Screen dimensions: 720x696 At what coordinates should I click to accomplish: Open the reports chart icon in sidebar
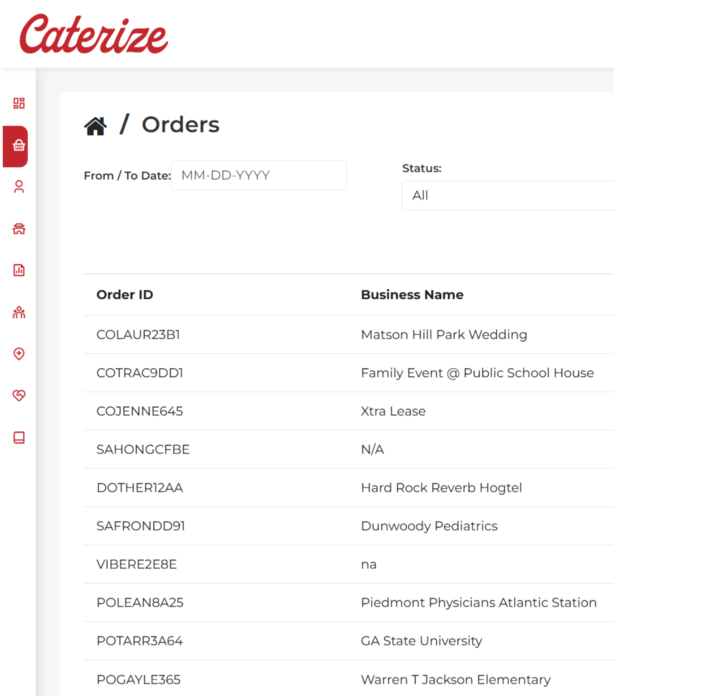pyautogui.click(x=18, y=270)
